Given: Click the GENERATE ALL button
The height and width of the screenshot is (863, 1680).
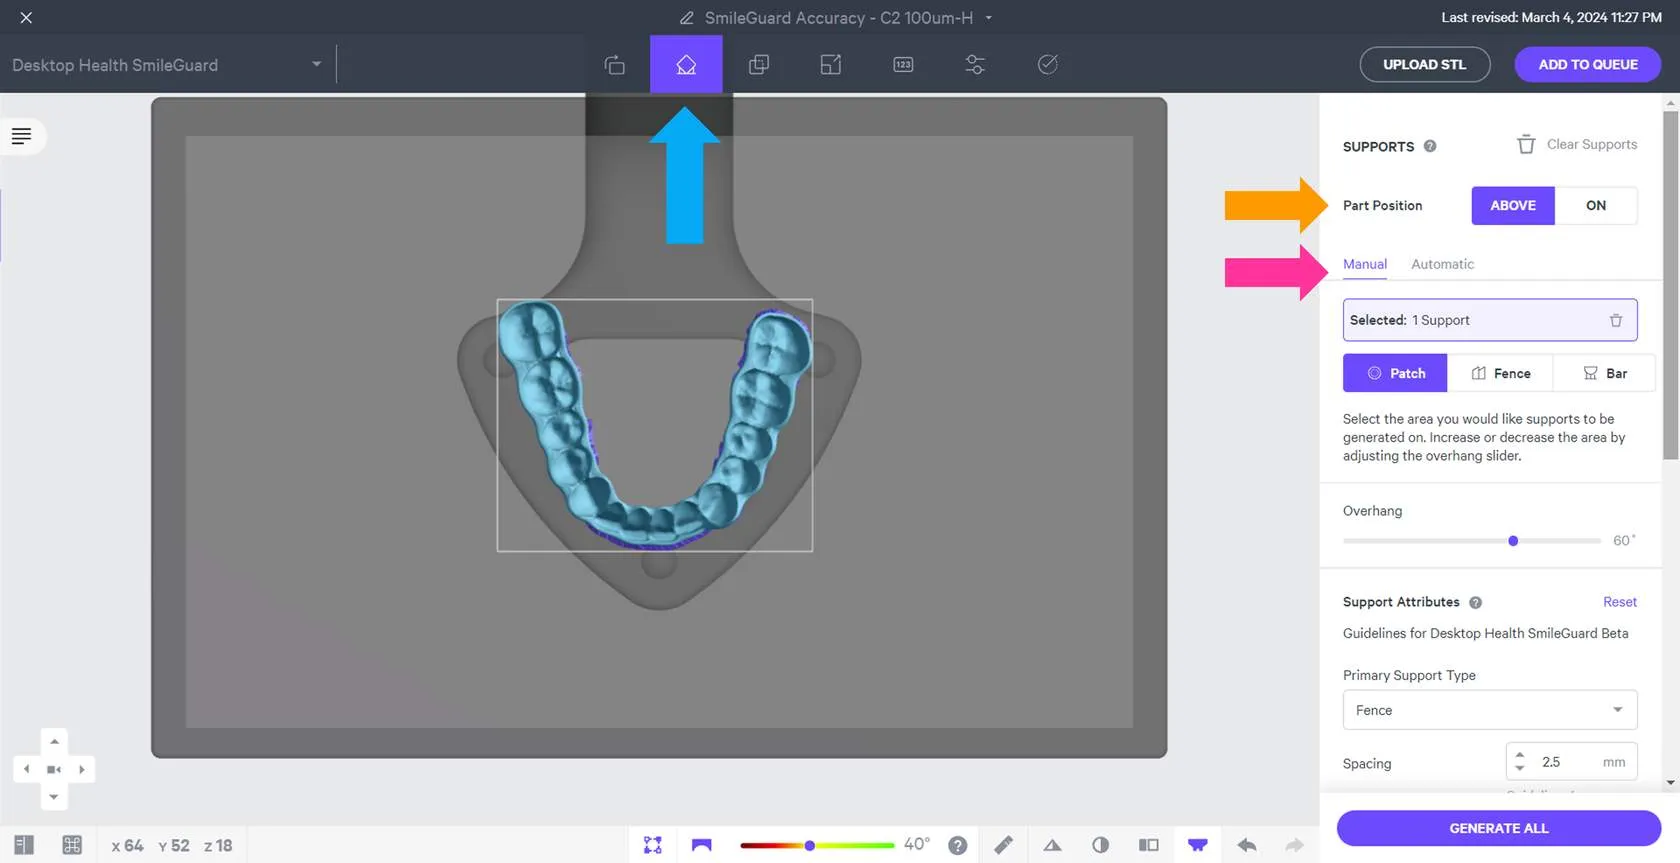Looking at the screenshot, I should coord(1499,828).
